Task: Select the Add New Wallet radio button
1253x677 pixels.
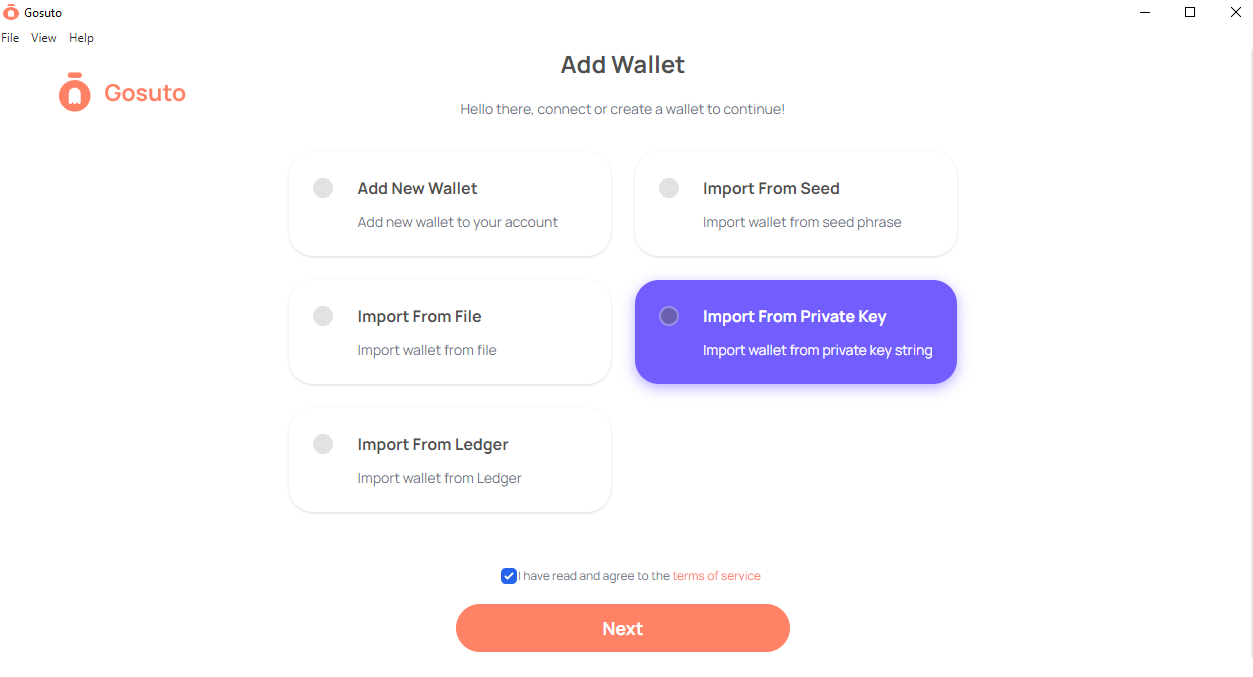Action: tap(322, 188)
